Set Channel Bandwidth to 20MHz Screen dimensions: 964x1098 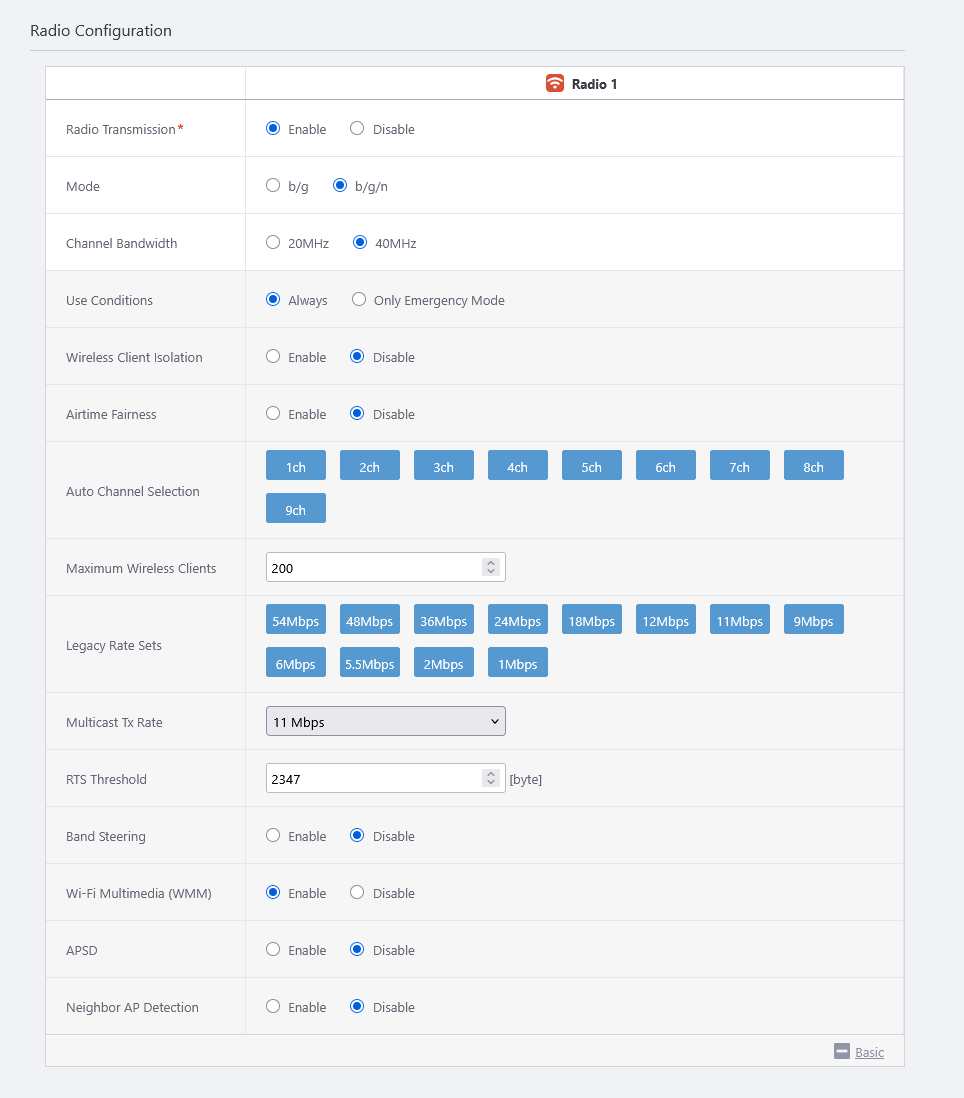pyautogui.click(x=273, y=243)
